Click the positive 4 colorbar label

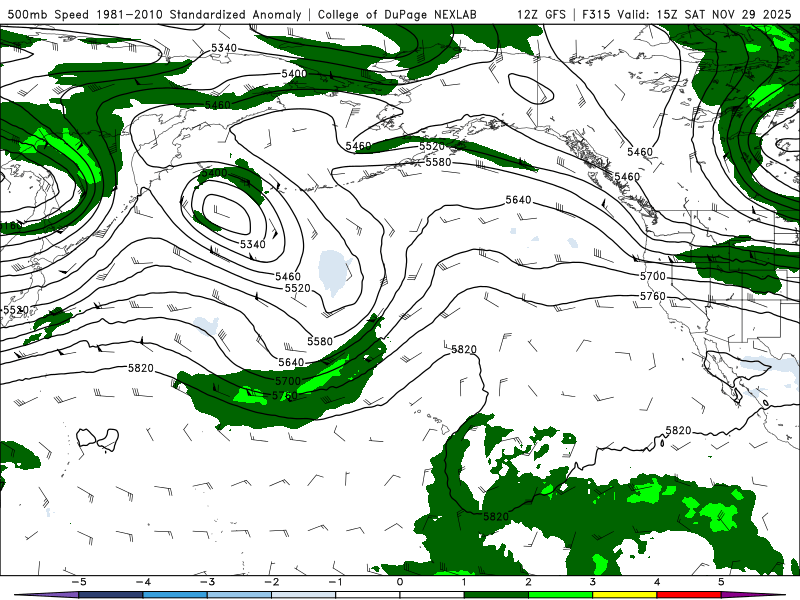click(657, 582)
